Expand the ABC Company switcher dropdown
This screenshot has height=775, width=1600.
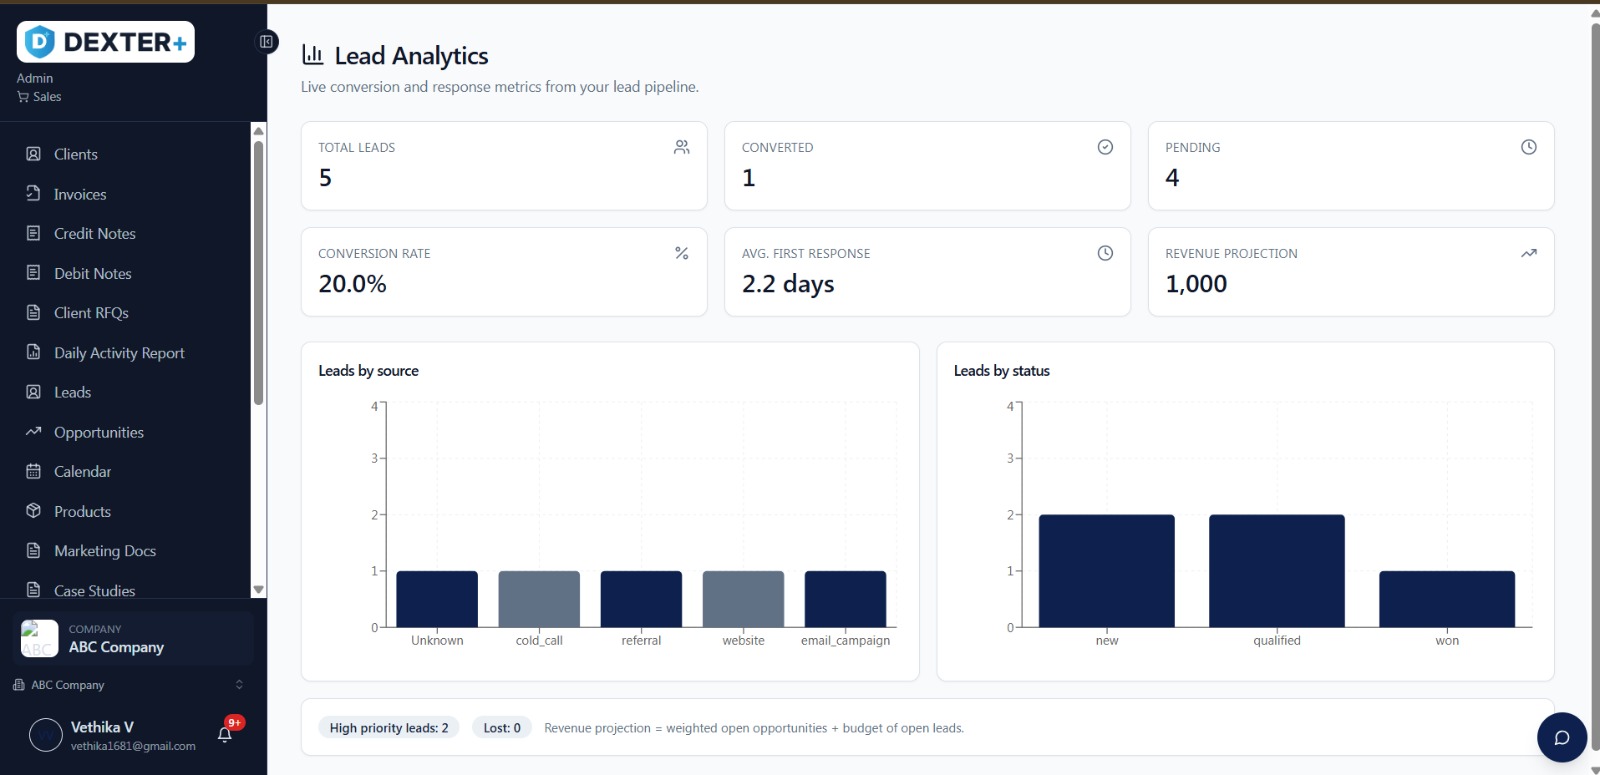click(128, 685)
